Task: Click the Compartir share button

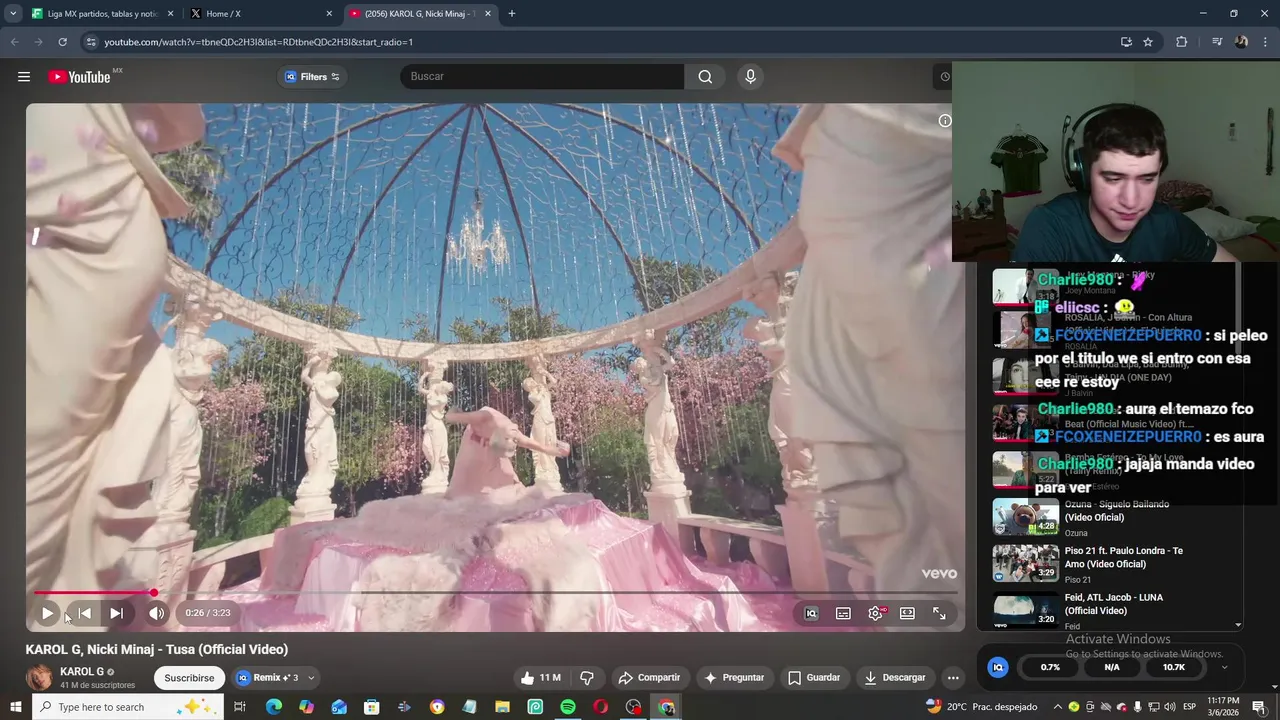Action: [x=649, y=678]
